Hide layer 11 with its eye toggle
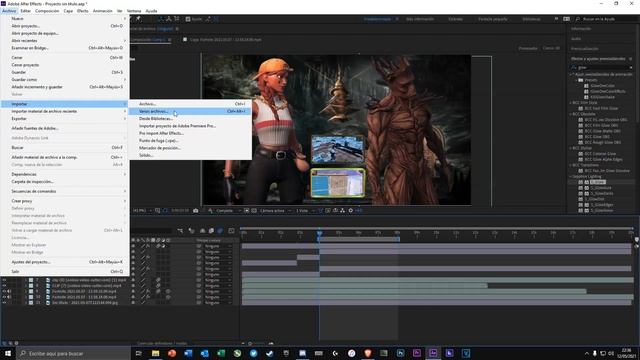Viewport: 640px width, 360px height. click(x=4, y=303)
